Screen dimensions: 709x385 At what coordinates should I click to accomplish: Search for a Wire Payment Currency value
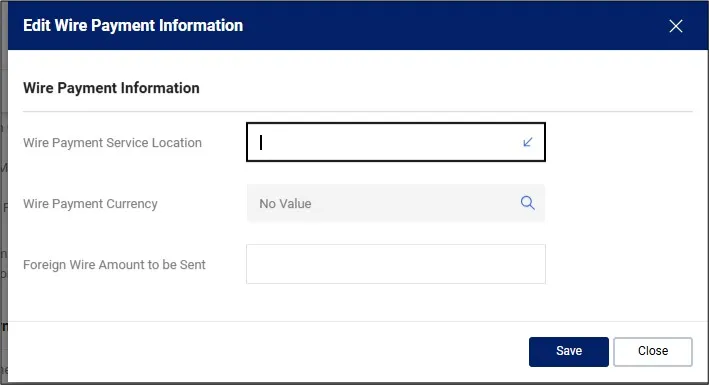[x=527, y=203]
